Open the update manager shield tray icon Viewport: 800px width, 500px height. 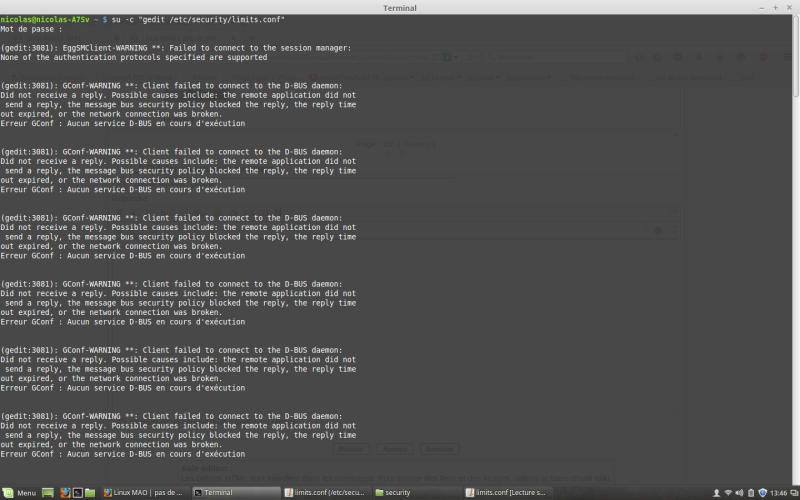coord(762,493)
